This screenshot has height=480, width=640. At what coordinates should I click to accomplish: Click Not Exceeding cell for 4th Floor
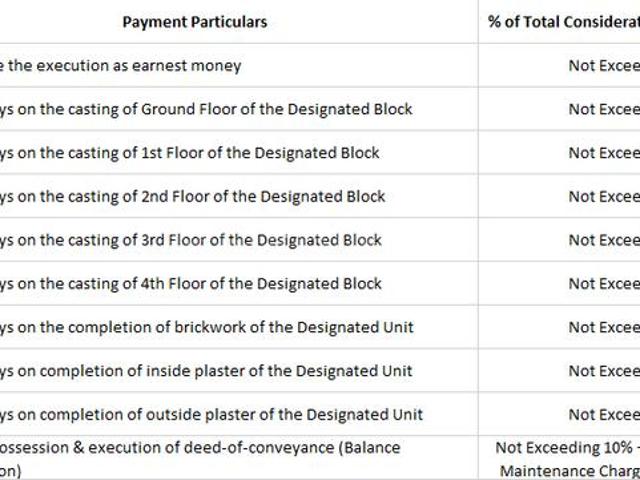604,284
